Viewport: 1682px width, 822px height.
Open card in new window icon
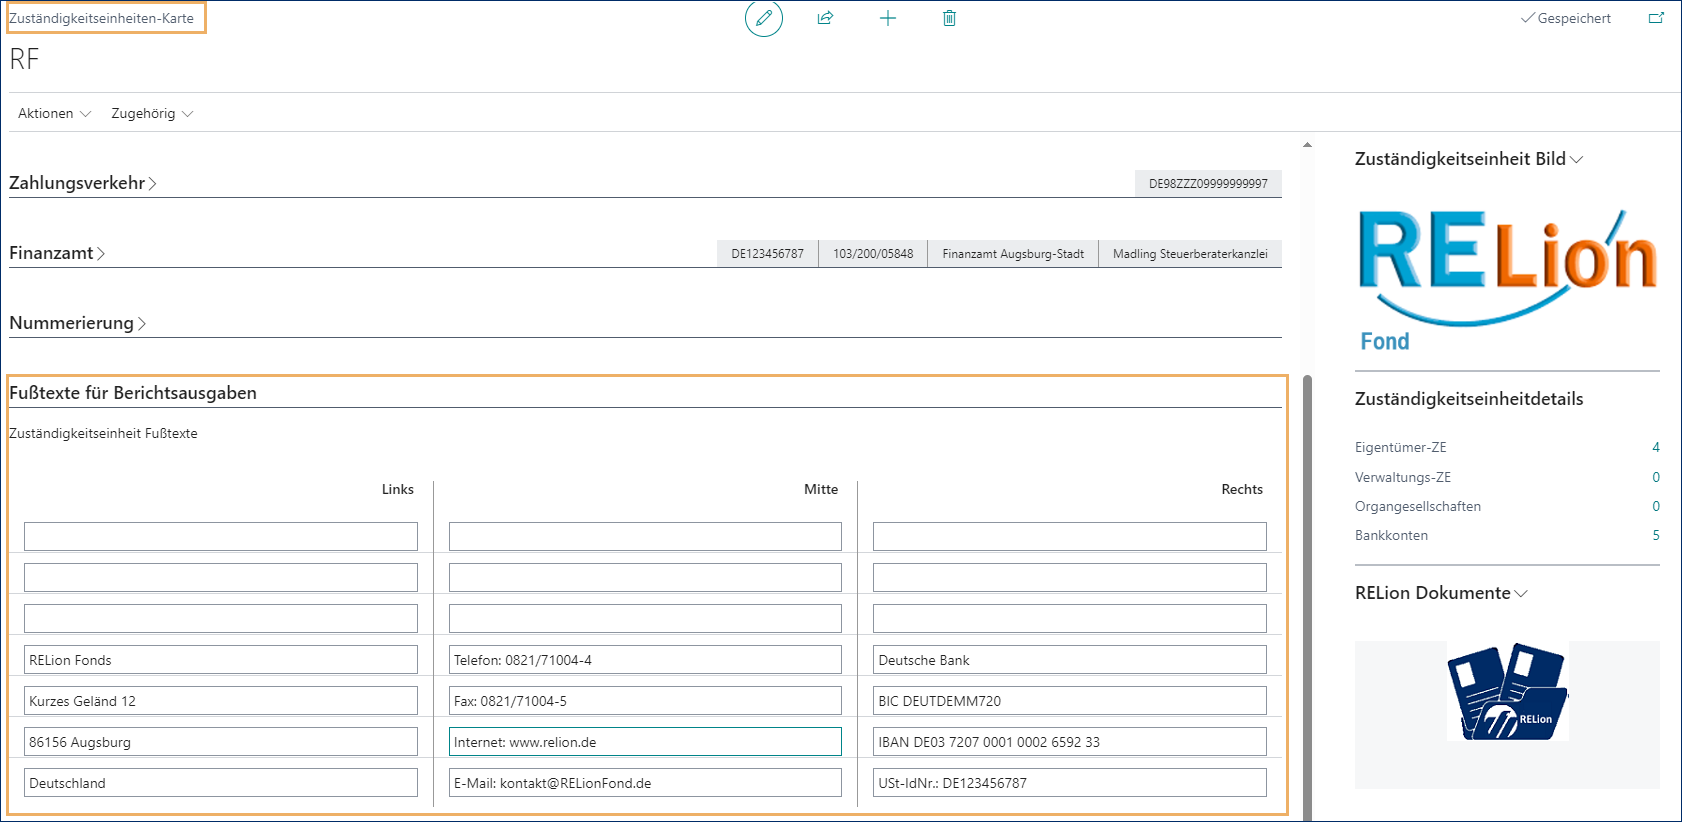[x=1656, y=18]
